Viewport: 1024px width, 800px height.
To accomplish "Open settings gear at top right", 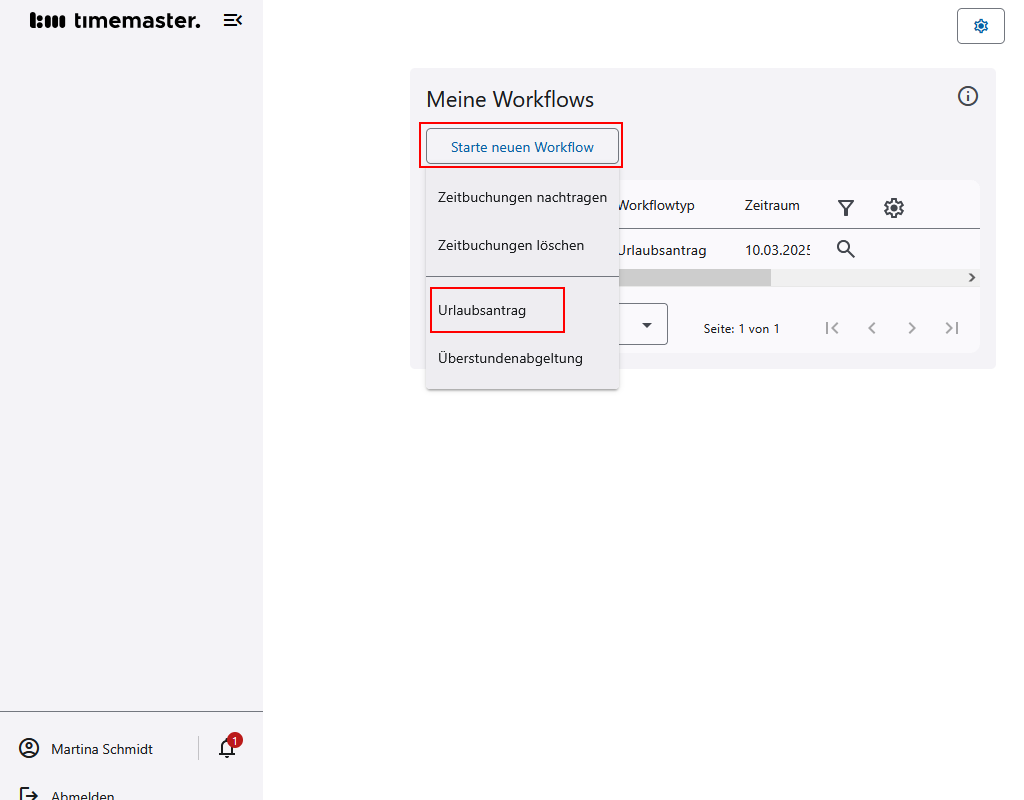I will (980, 26).
